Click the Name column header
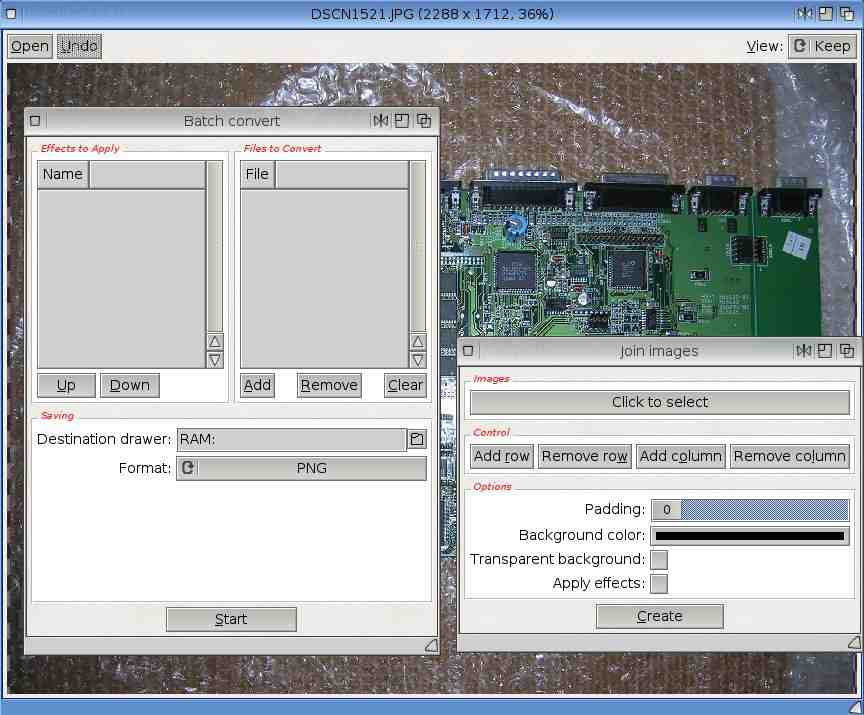The image size is (864, 715). pyautogui.click(x=63, y=174)
